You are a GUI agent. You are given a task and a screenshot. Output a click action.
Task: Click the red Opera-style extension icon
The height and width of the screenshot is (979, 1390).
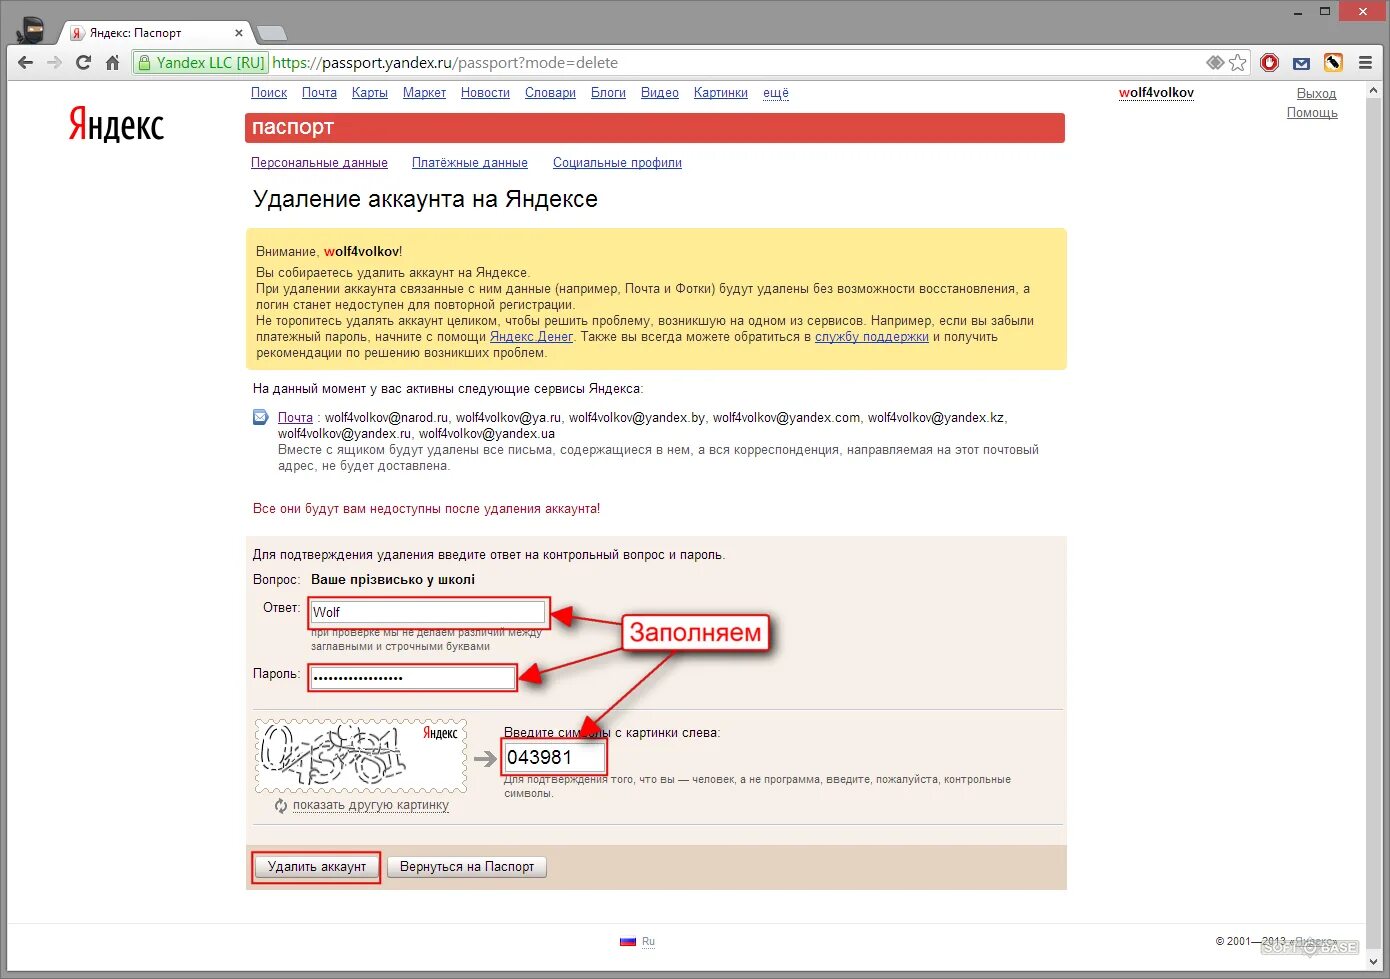(x=1270, y=62)
